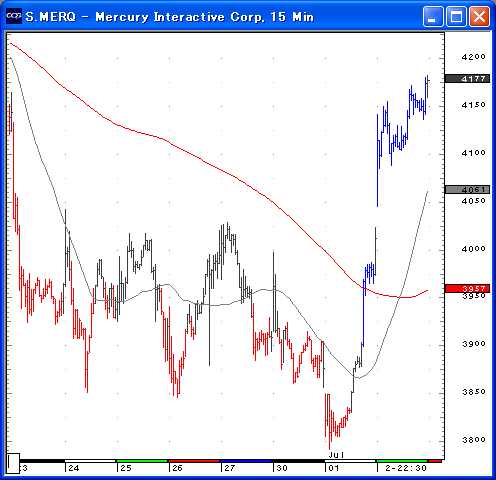Close the S.MERQ chart window
The height and width of the screenshot is (480, 496).
pyautogui.click(x=479, y=16)
